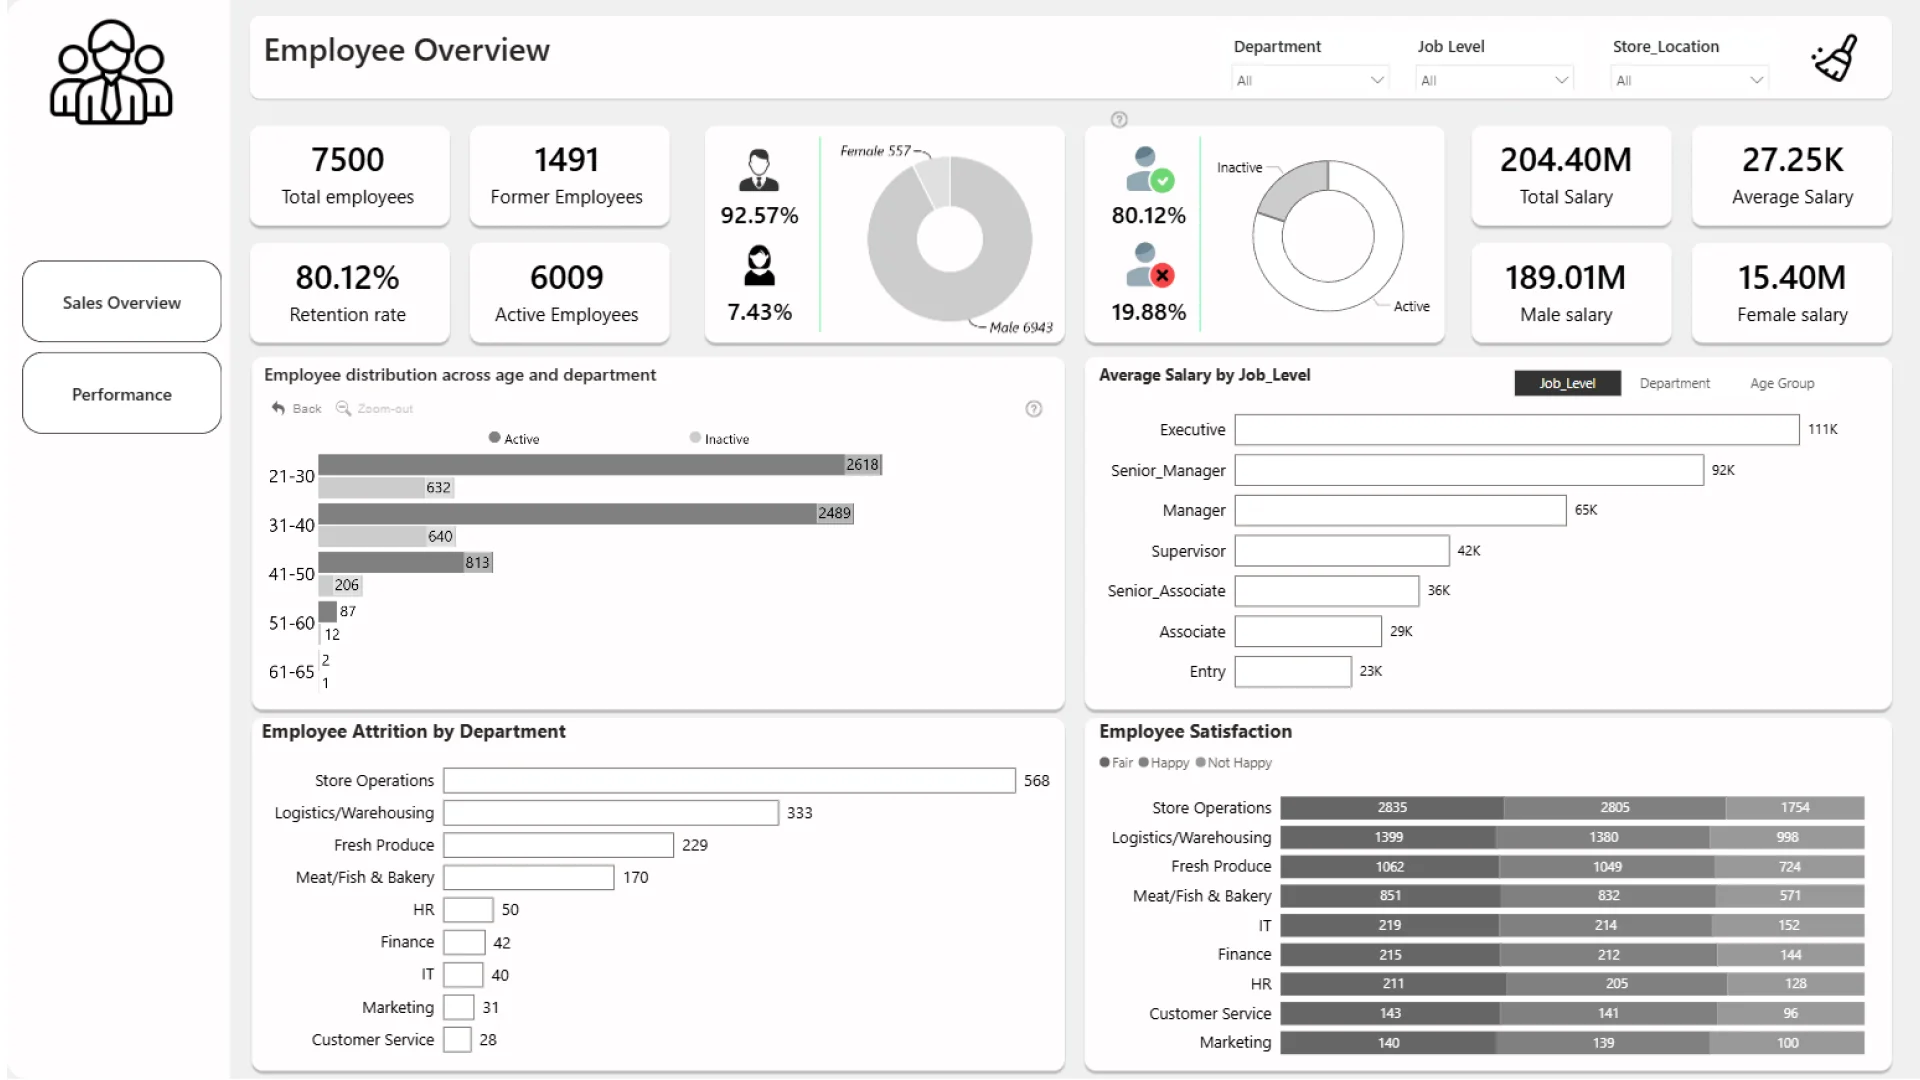The width and height of the screenshot is (1920, 1080).
Task: Select the Age Group tab
Action: [x=1781, y=383]
